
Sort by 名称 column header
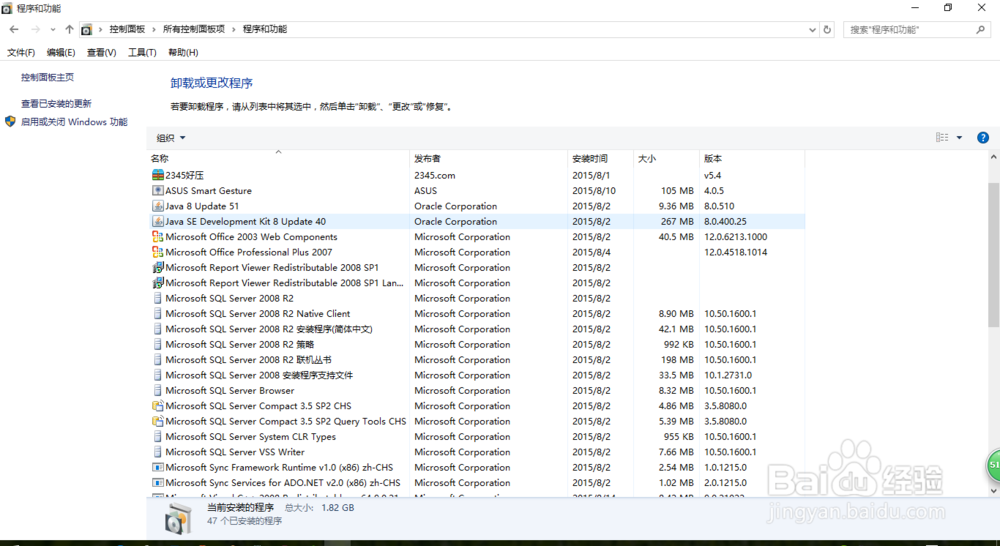[x=279, y=158]
